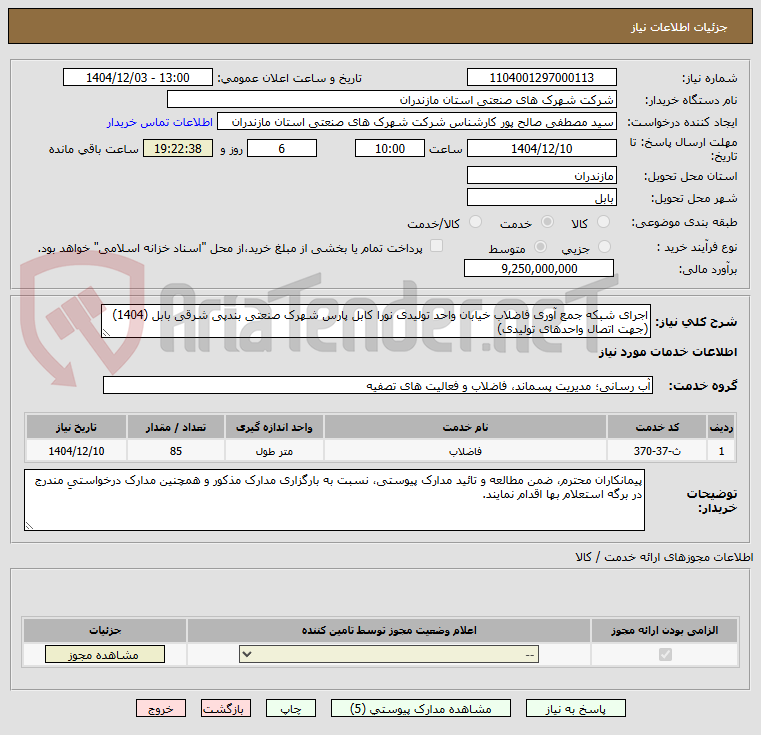Click the remaining time field 19:22:38
Image resolution: width=761 pixels, height=735 pixels.
(178, 149)
